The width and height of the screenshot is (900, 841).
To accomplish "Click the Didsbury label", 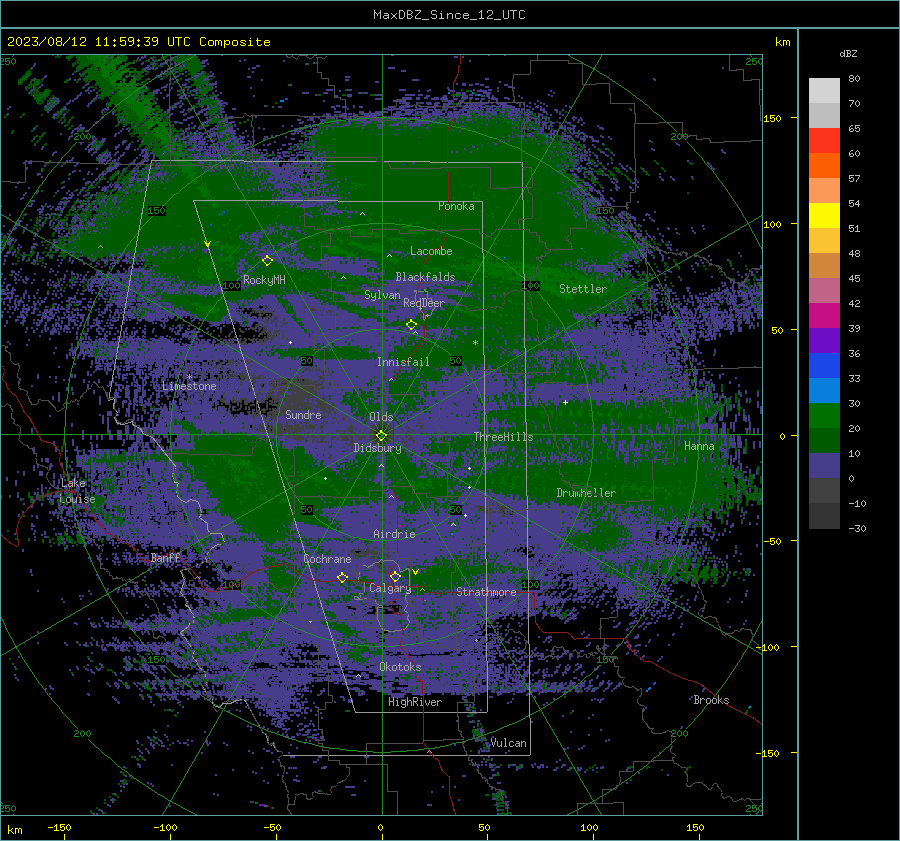I will (x=377, y=448).
